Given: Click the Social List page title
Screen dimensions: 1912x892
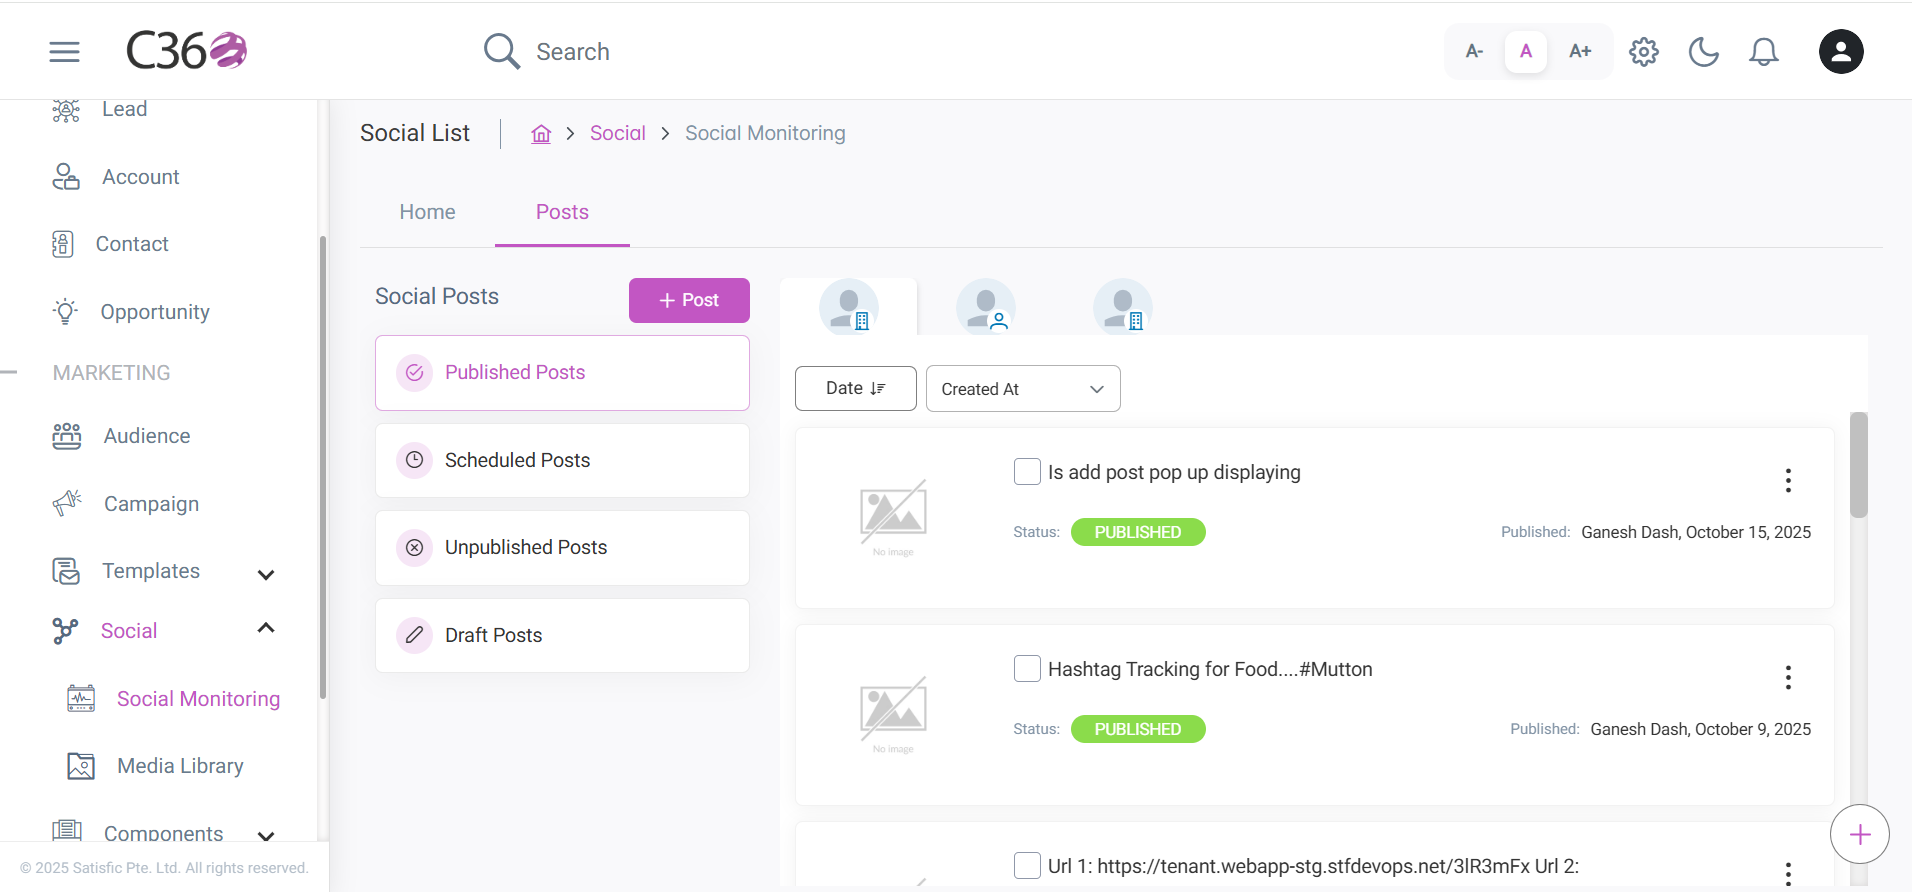Looking at the screenshot, I should pyautogui.click(x=415, y=133).
